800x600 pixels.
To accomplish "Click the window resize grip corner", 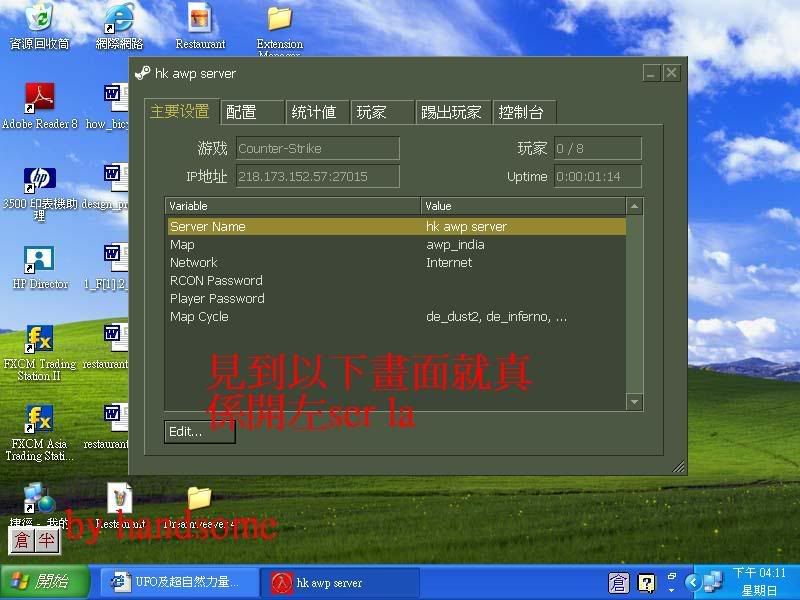I will point(679,466).
